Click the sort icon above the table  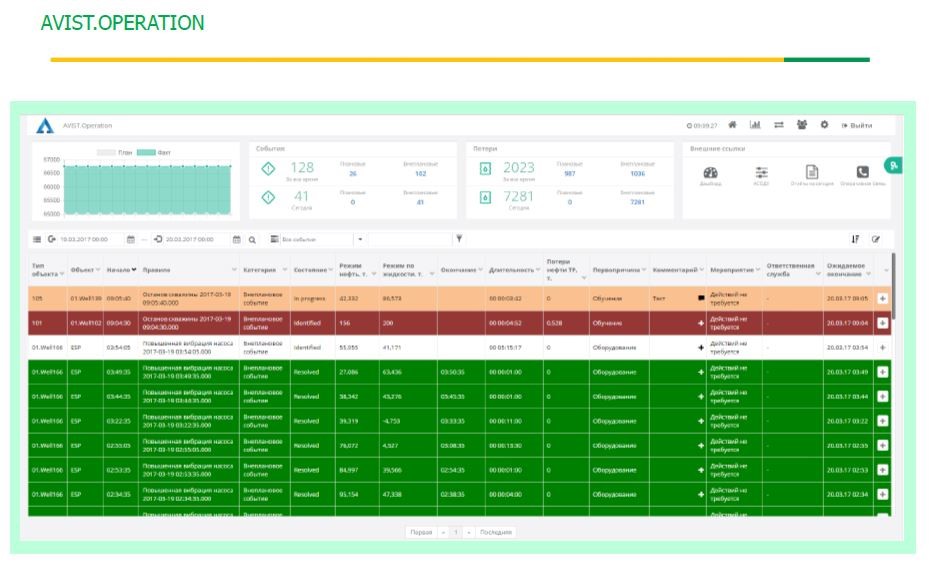pyautogui.click(x=855, y=239)
